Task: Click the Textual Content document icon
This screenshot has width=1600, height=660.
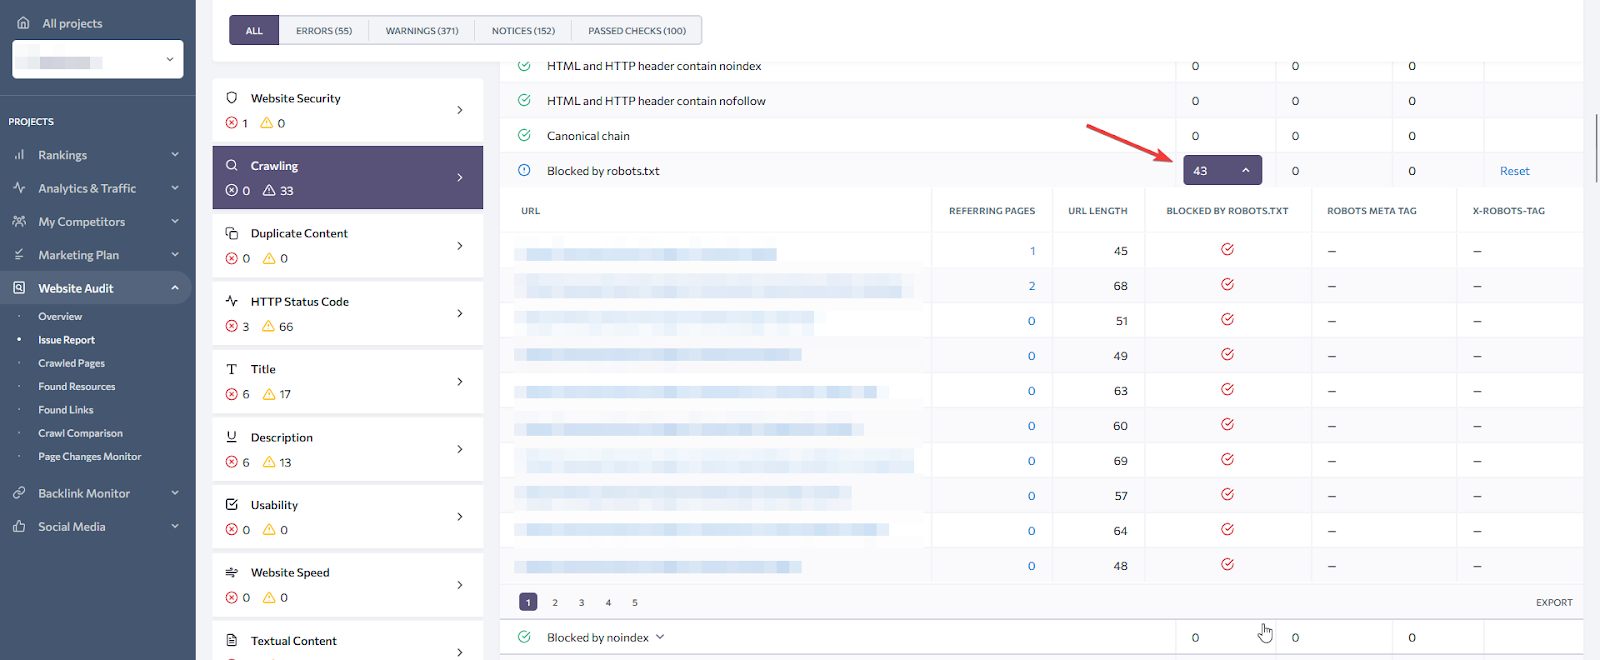Action: (232, 640)
